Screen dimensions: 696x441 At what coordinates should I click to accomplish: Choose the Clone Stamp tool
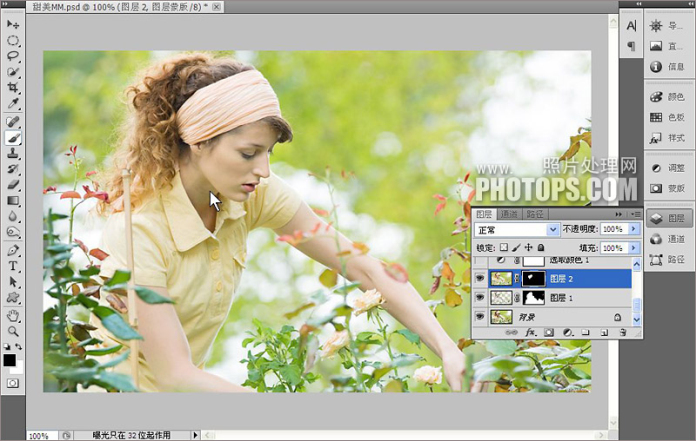pyautogui.click(x=14, y=153)
